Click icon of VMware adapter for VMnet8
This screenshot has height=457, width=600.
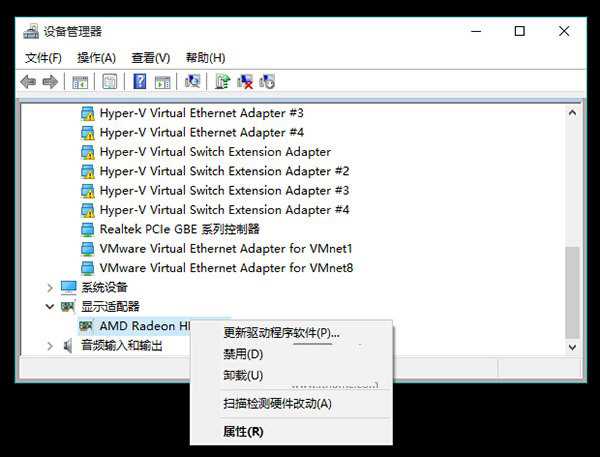coord(88,268)
